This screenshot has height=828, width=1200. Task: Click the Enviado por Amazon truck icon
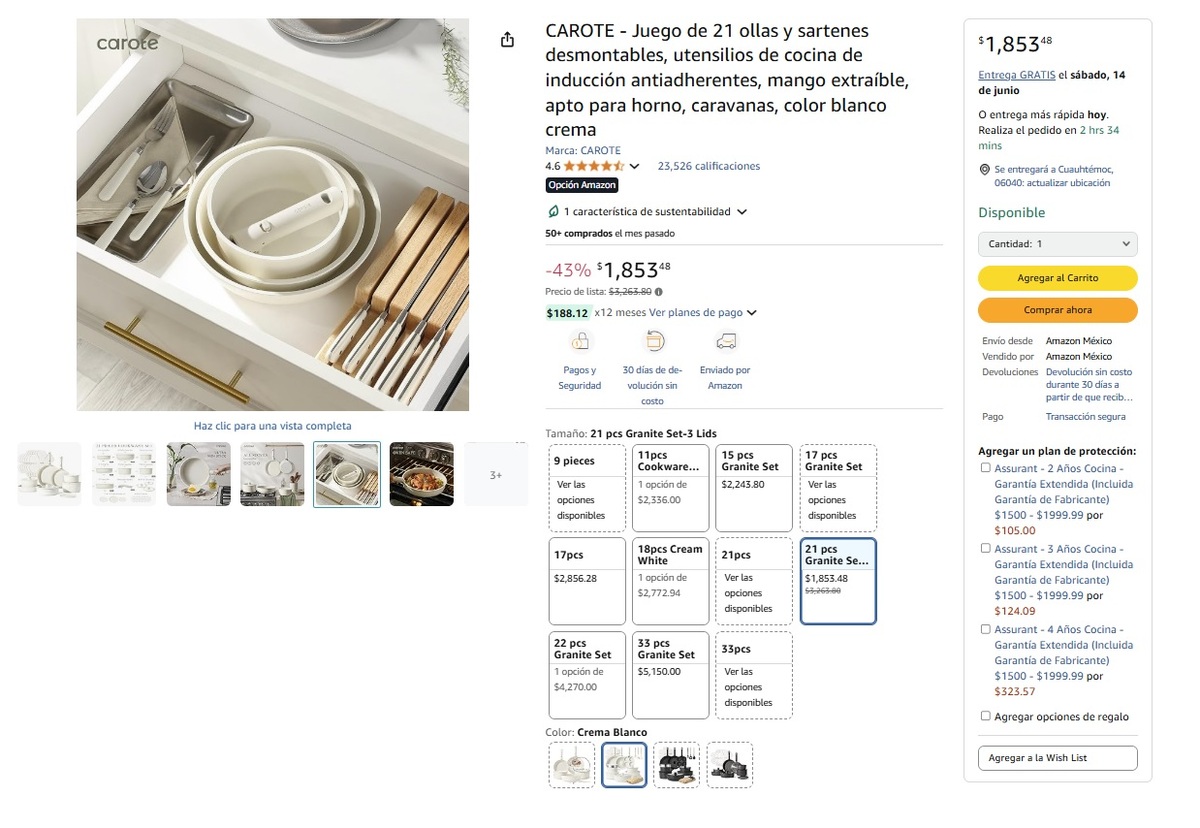(x=726, y=342)
